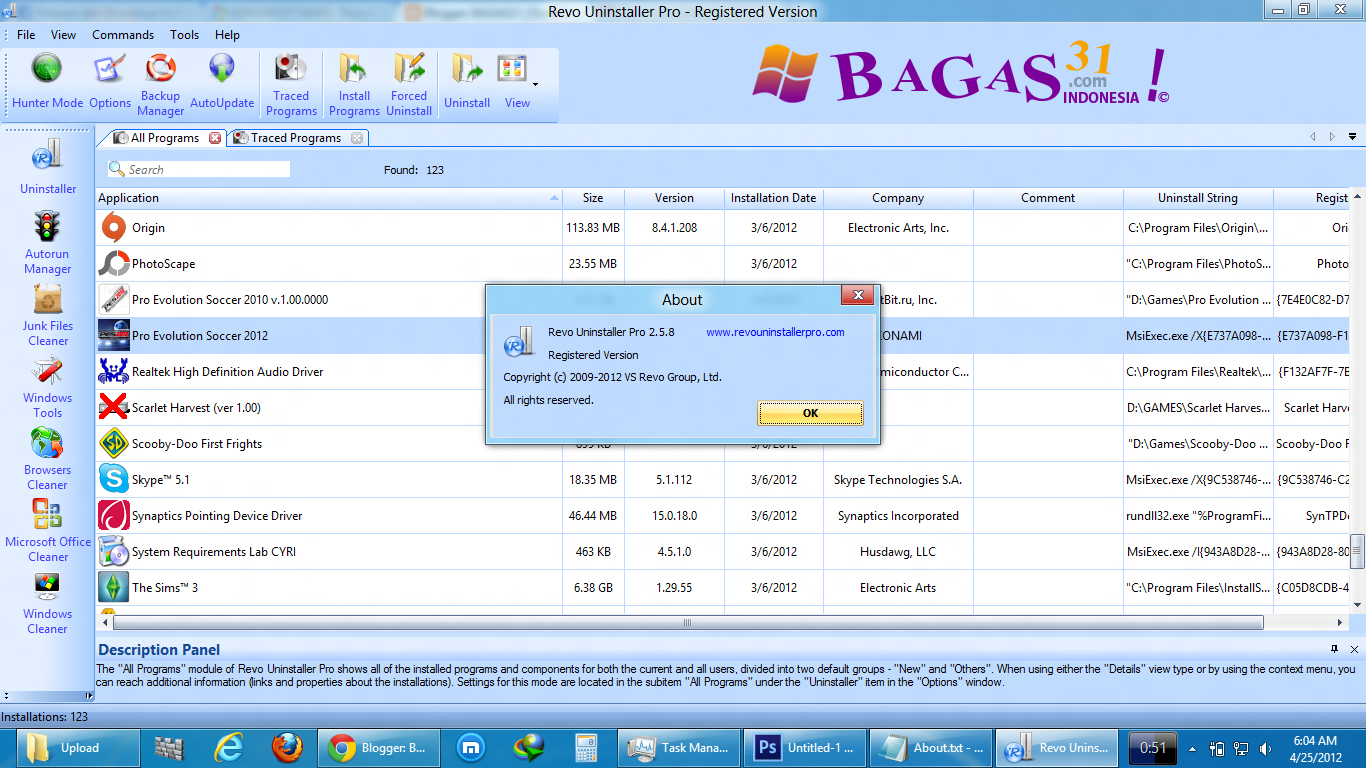Image resolution: width=1366 pixels, height=768 pixels.
Task: Click the clock in the taskbar
Action: click(x=1317, y=748)
